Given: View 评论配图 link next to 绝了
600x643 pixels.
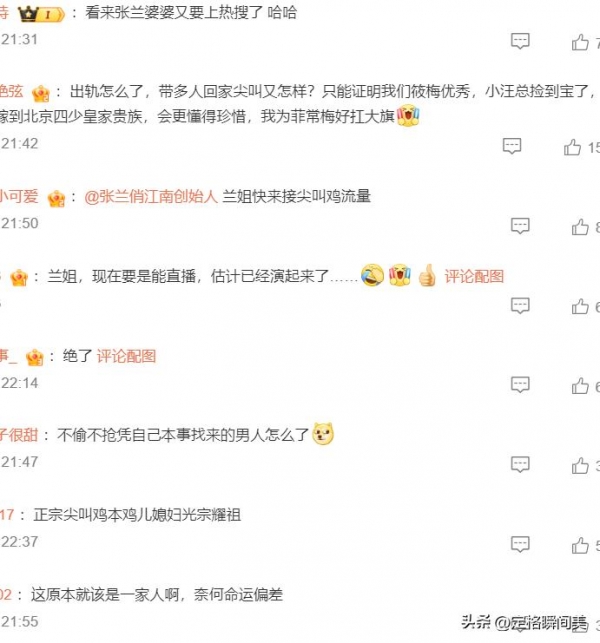Looking at the screenshot, I should [x=126, y=356].
